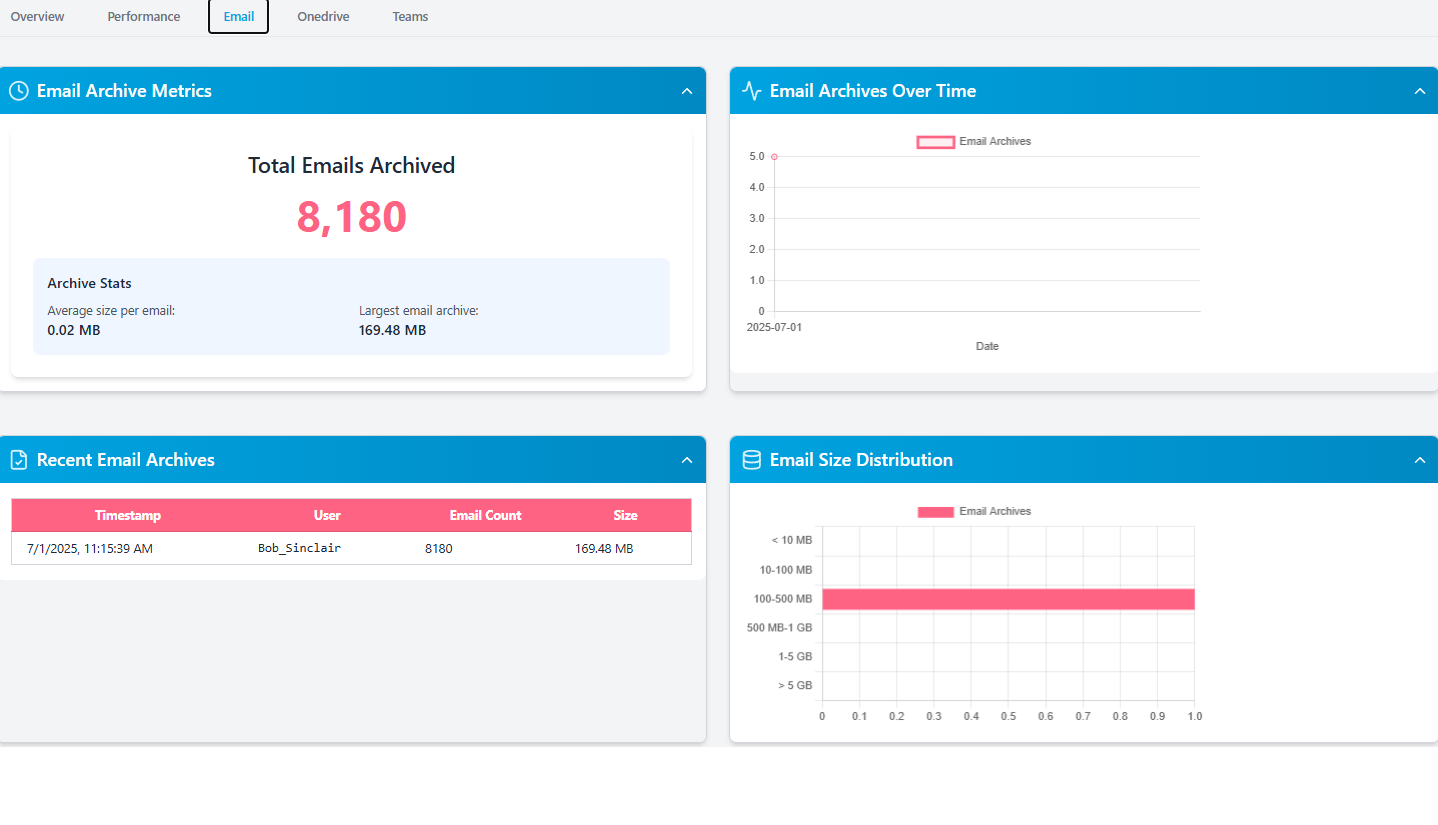Collapse the Email Archives Over Time panel

coord(1420,91)
